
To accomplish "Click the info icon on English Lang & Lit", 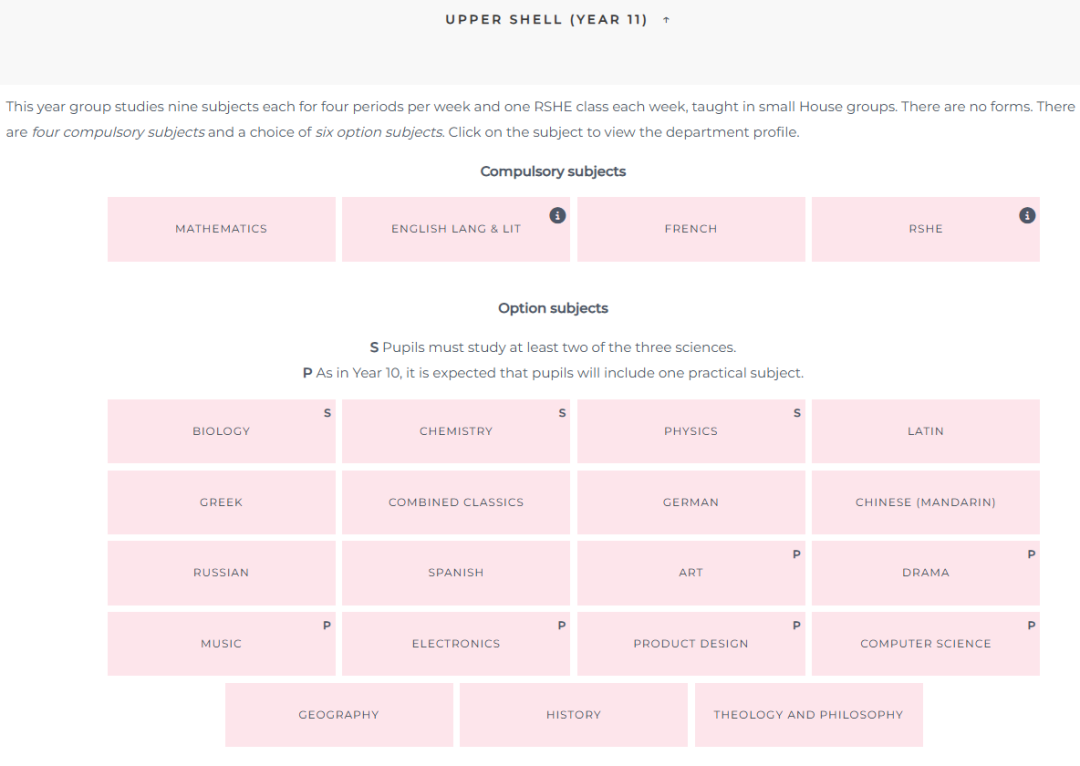I will tap(557, 216).
